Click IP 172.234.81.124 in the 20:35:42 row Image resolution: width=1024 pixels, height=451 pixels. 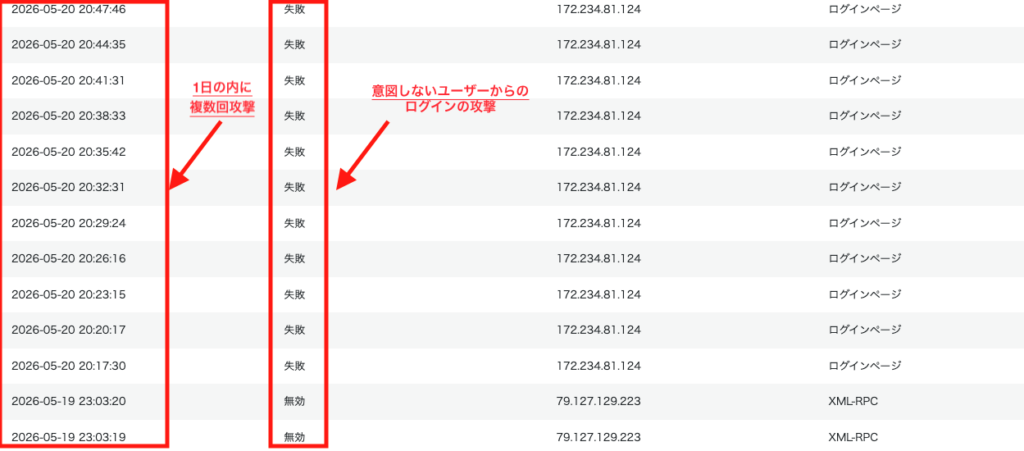(x=598, y=151)
